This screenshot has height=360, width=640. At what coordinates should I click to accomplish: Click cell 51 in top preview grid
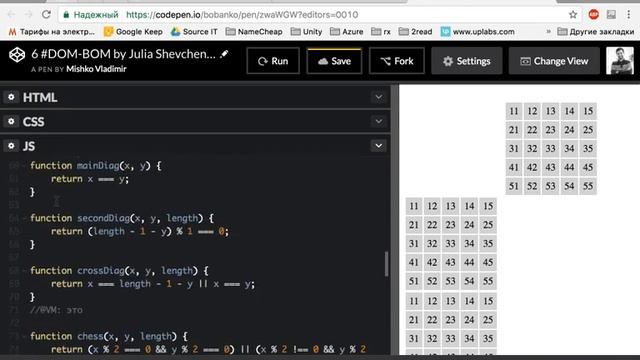pyautogui.click(x=514, y=186)
